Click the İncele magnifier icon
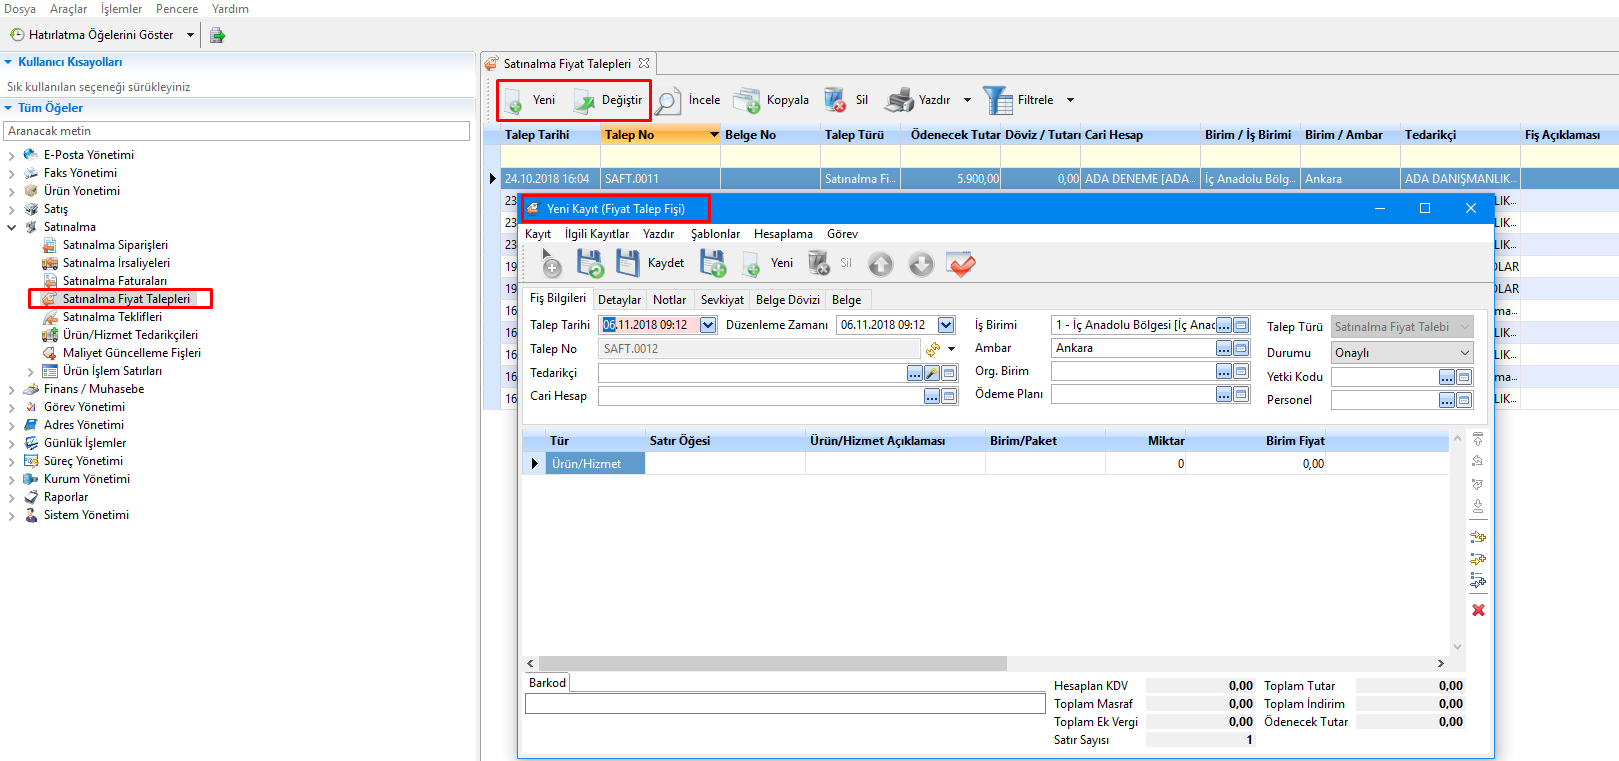The width and height of the screenshot is (1619, 761). tap(668, 100)
